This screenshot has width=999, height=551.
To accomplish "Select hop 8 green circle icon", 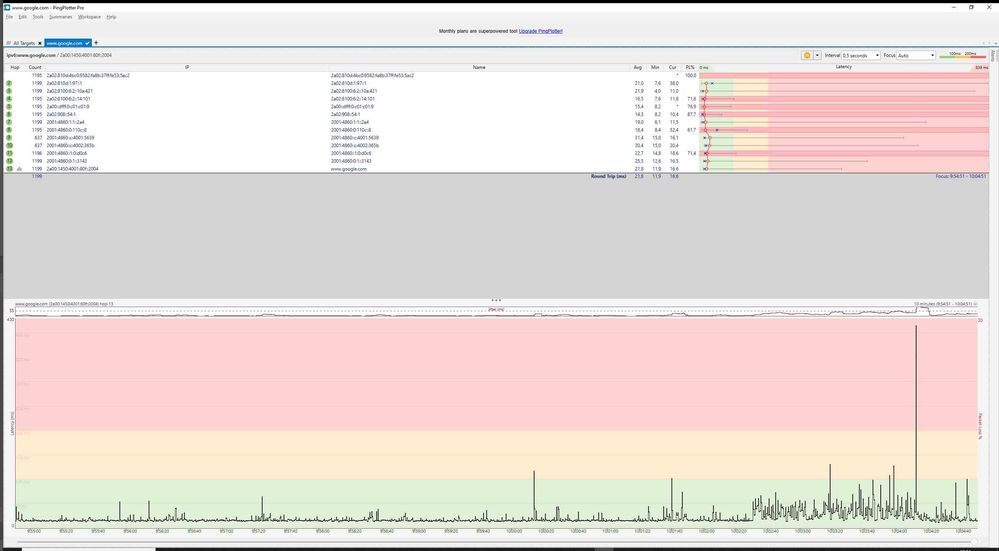I will [x=9, y=130].
